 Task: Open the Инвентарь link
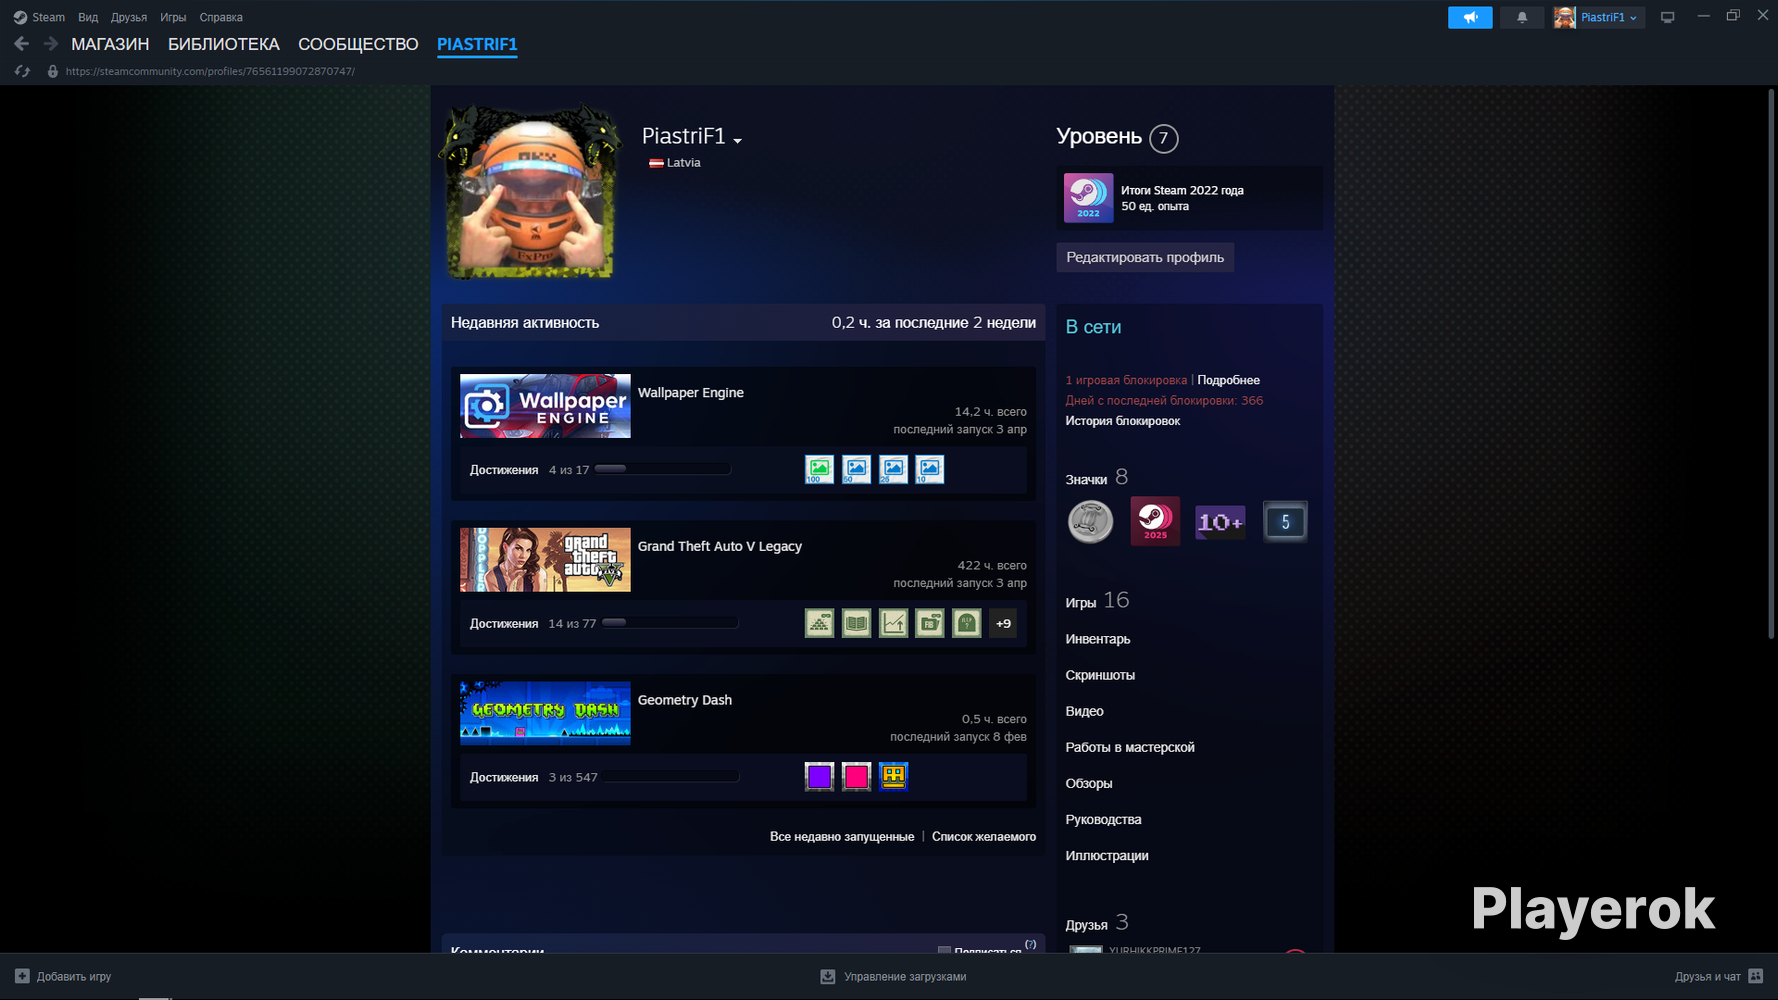click(x=1098, y=639)
